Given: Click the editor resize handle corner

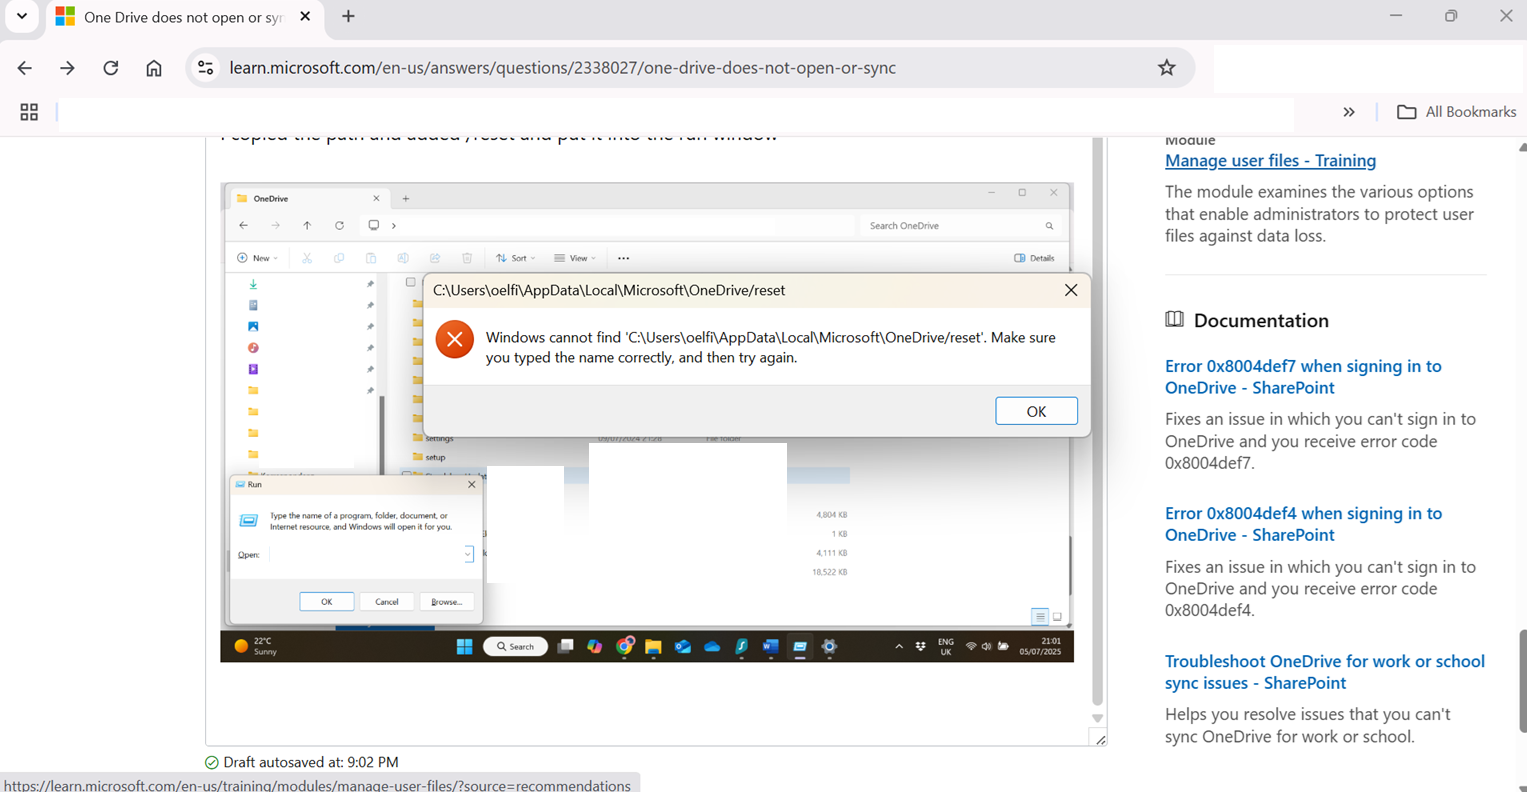Looking at the screenshot, I should click(x=1100, y=740).
